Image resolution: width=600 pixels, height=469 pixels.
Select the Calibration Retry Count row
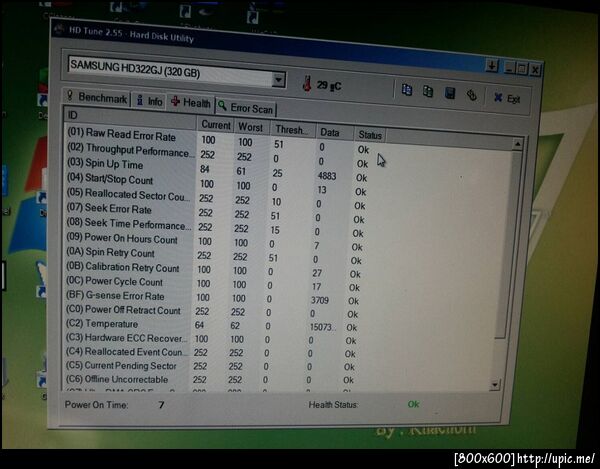point(212,269)
